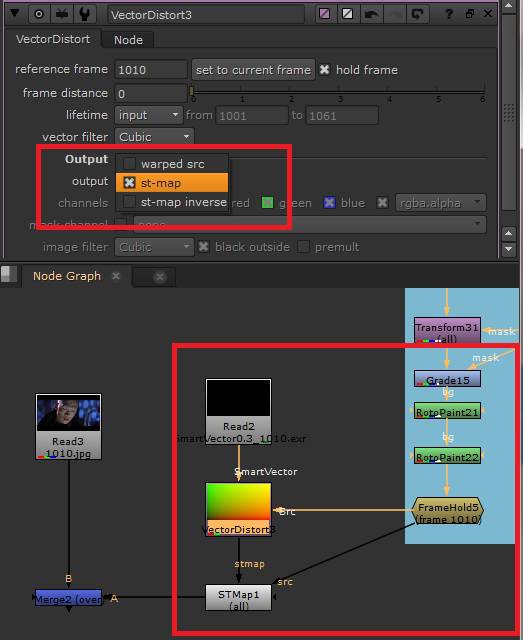The height and width of the screenshot is (640, 523).
Task: Click the purple node color swatch
Action: click(x=325, y=14)
